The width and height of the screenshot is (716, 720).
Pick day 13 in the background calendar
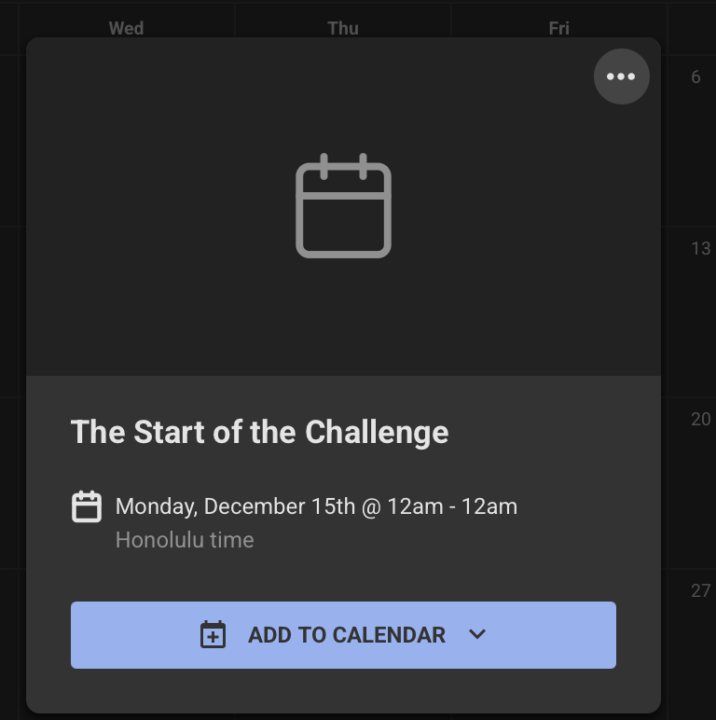[x=700, y=248]
